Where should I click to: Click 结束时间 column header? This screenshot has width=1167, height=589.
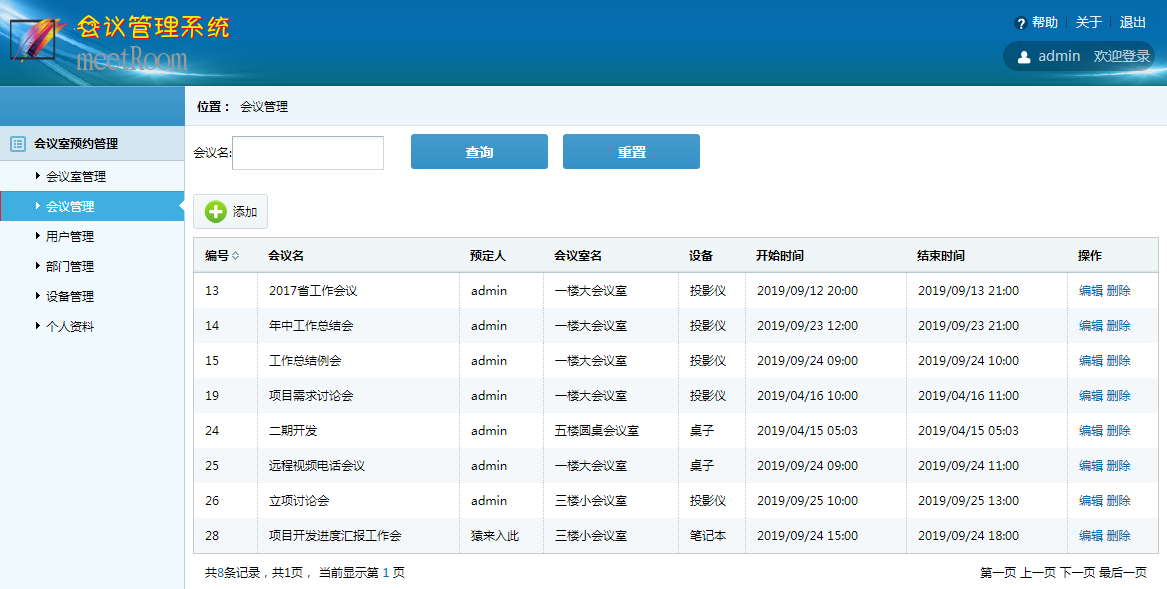(941, 255)
